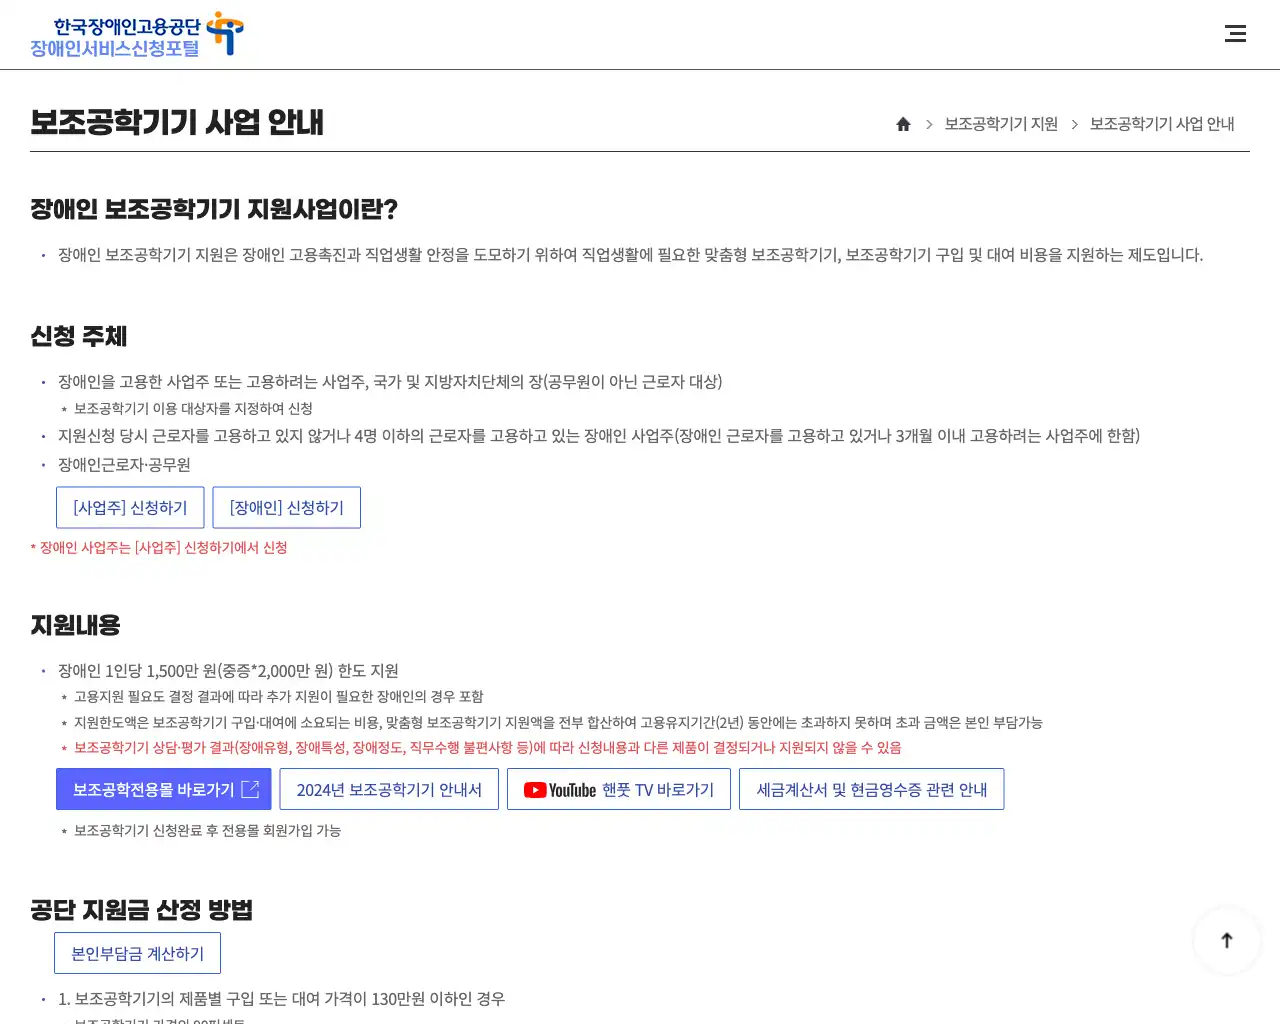Screen dimensions: 1280x1024
Task: Click the [장애인] 신청하기 button
Action: click(286, 507)
